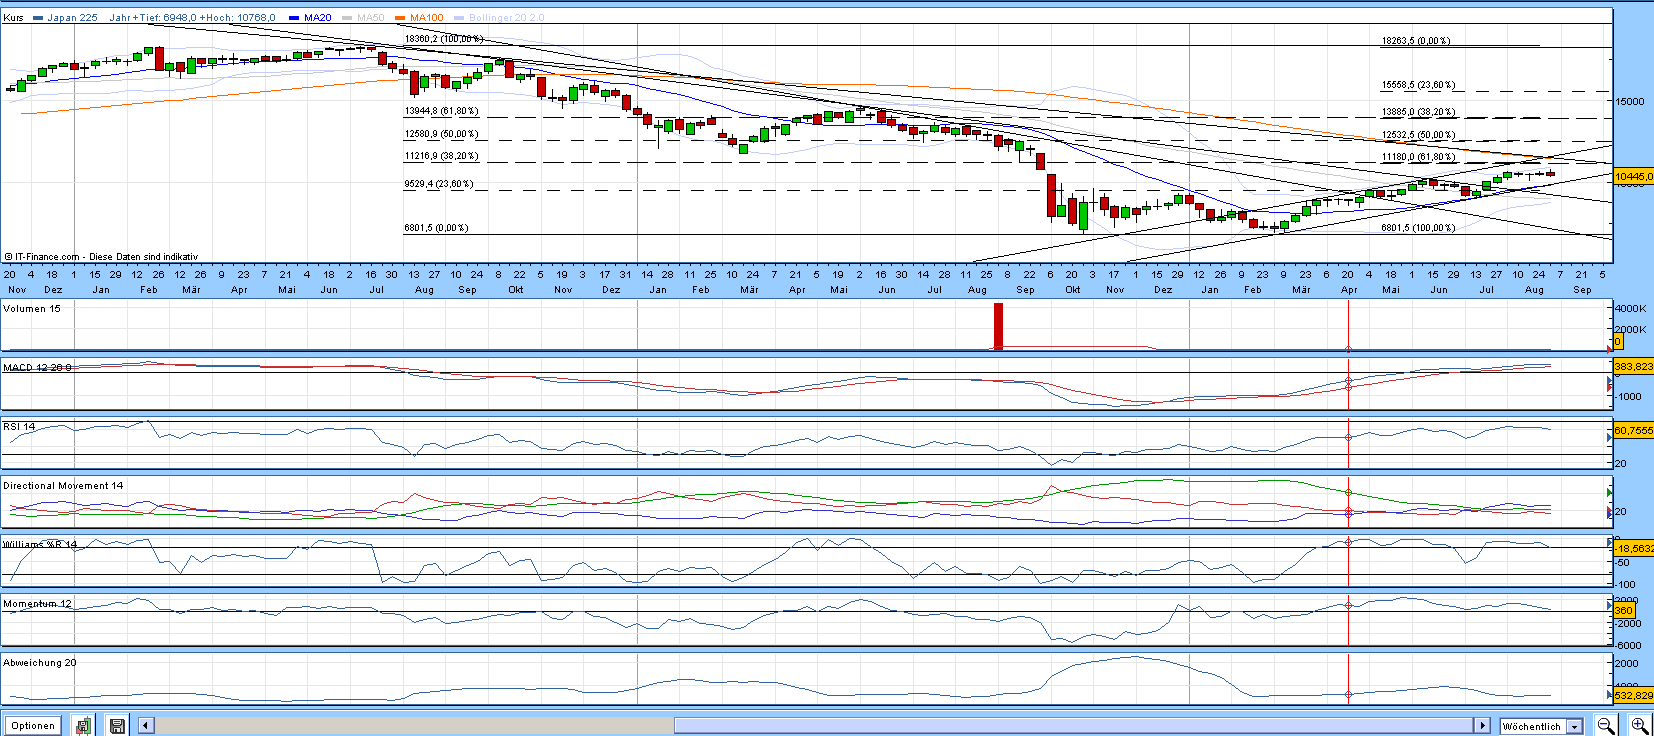Click the MACD 12 26 9 label
Screen dimensions: 1654x736
37,368
